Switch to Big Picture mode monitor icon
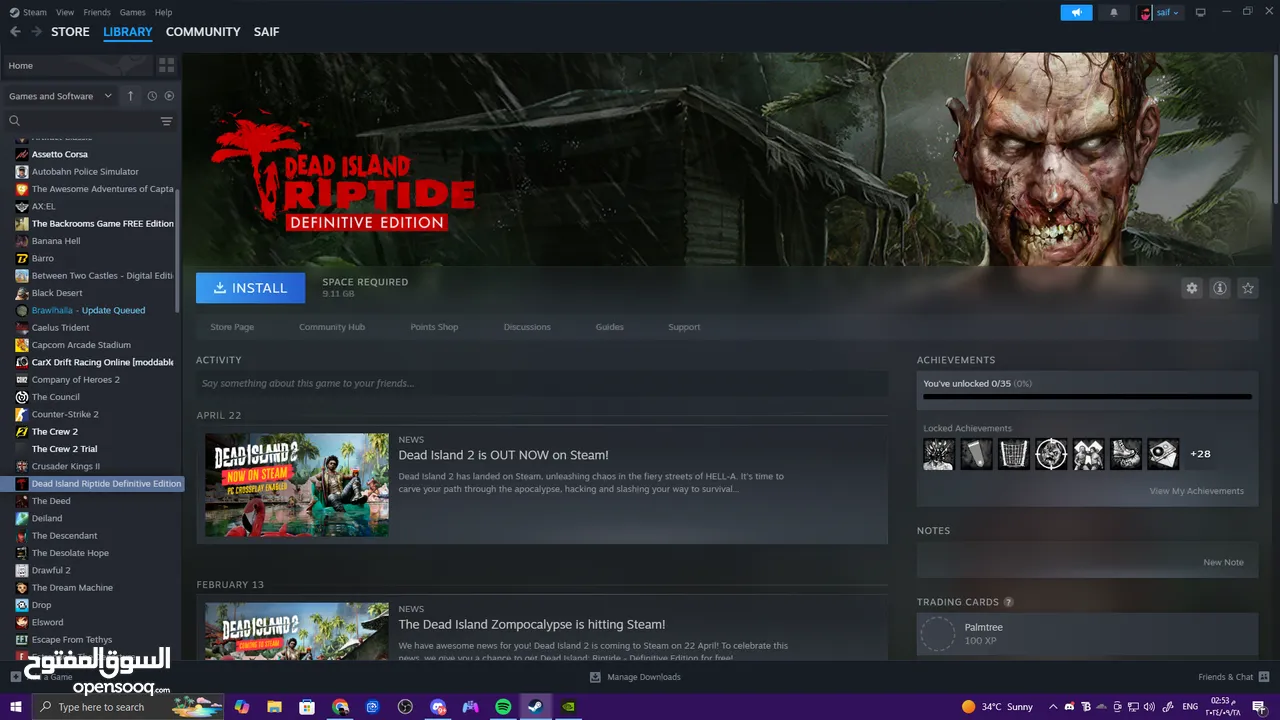Screen dimensions: 1280x720 click(x=1201, y=12)
